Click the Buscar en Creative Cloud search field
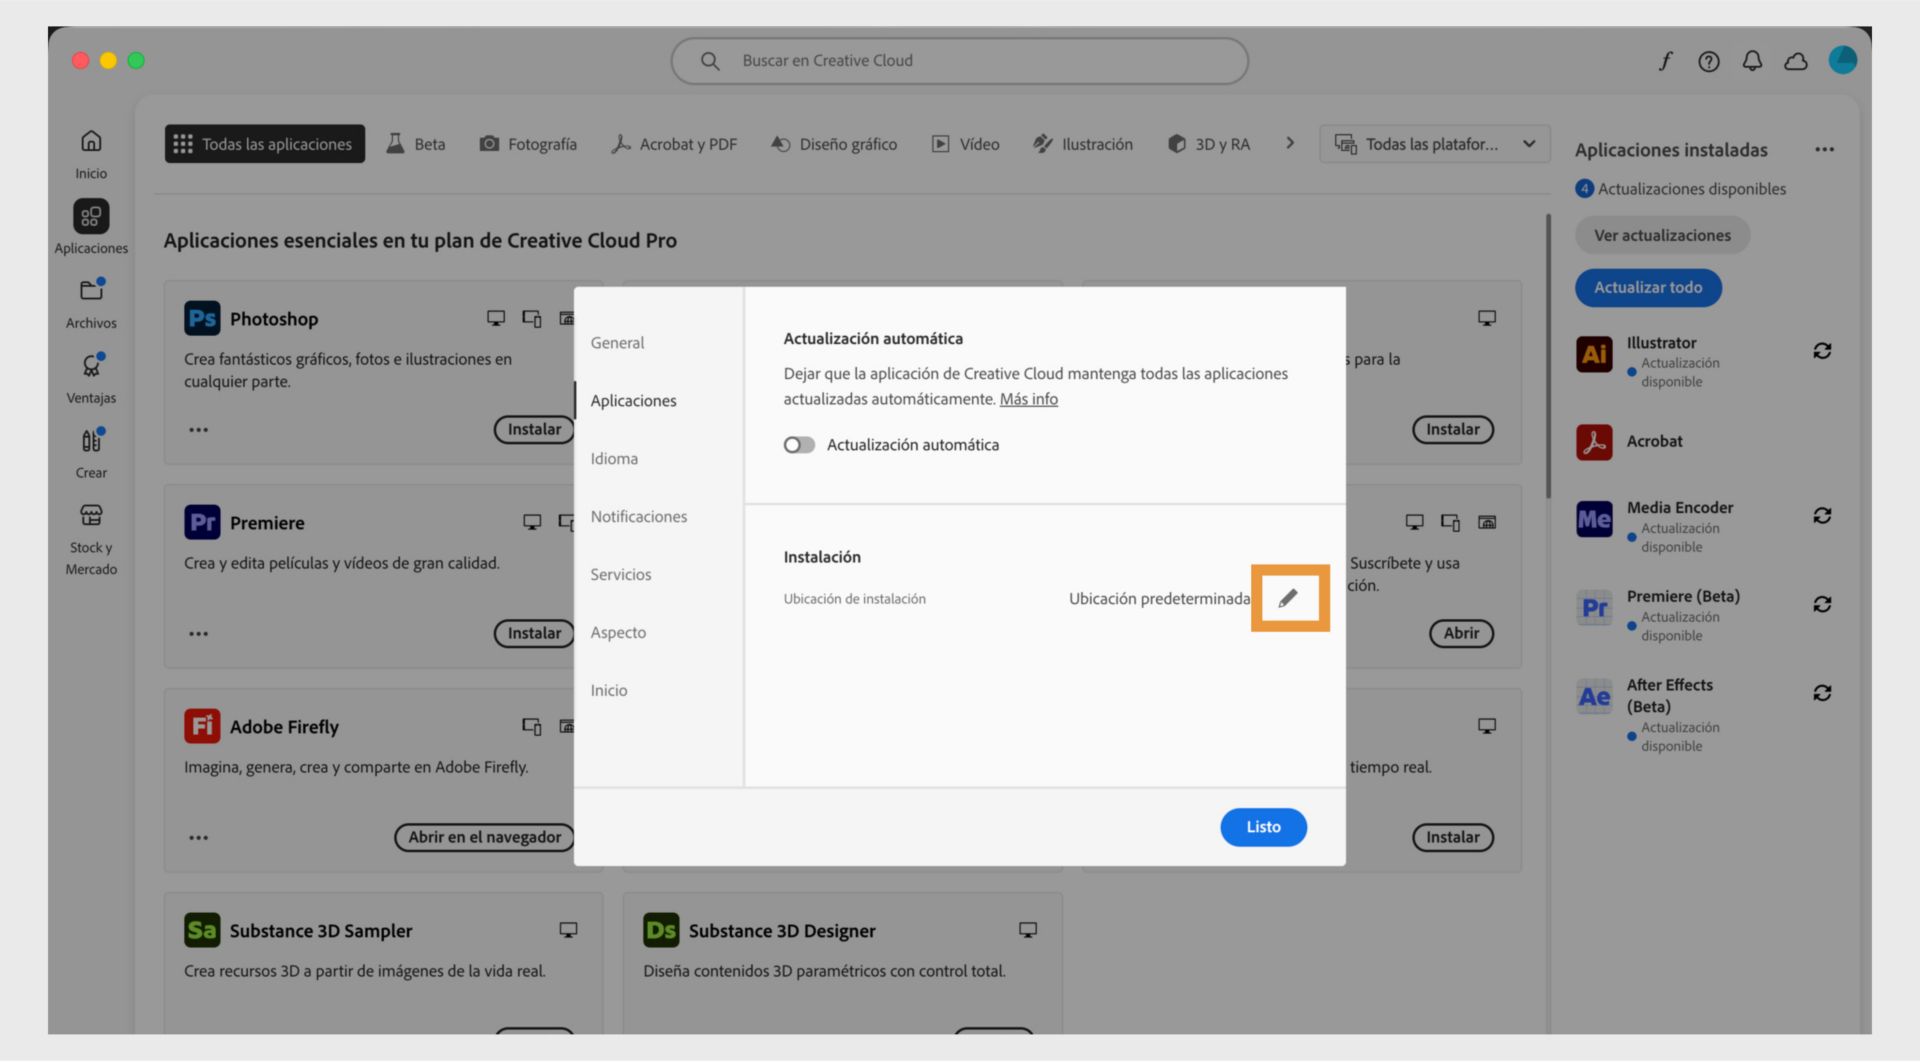This screenshot has width=1920, height=1062. click(959, 61)
